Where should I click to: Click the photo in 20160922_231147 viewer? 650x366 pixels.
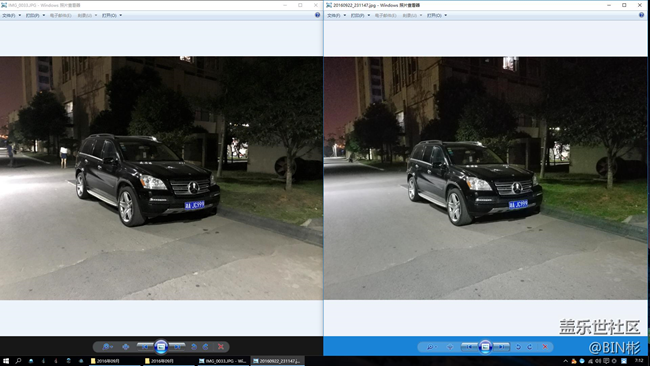pos(485,178)
